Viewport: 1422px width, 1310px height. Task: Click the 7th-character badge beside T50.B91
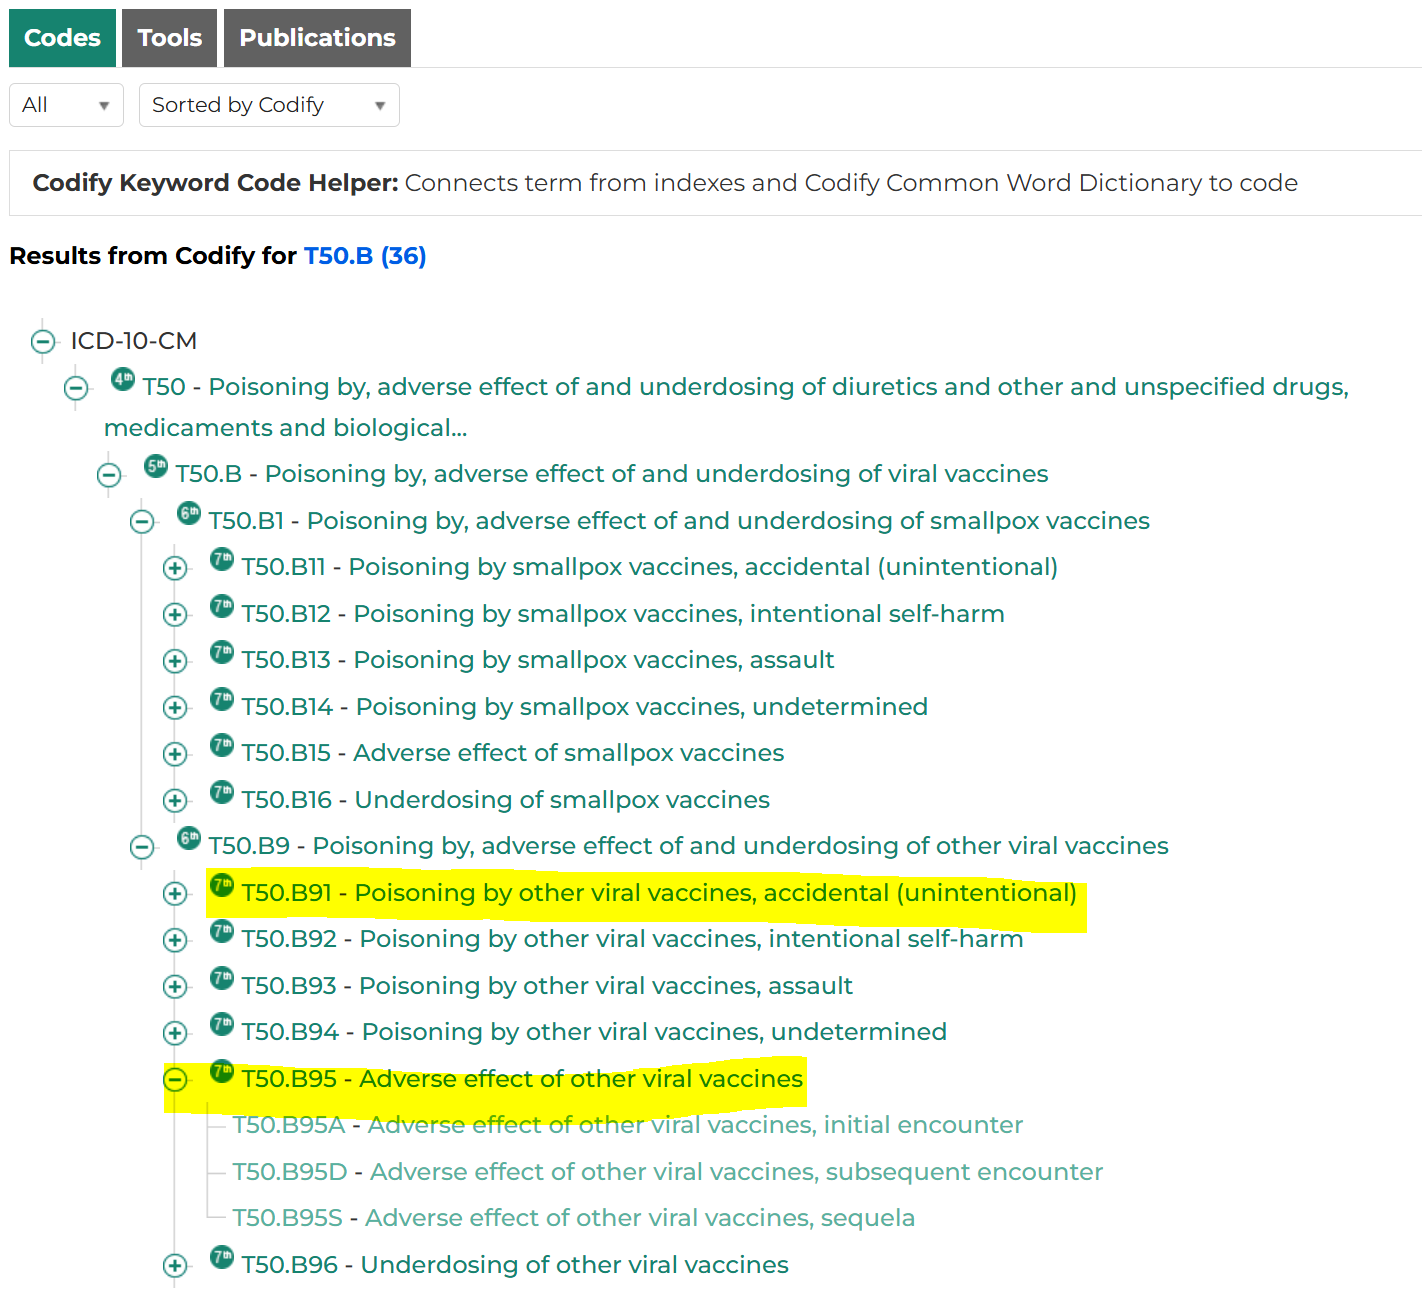coord(222,884)
